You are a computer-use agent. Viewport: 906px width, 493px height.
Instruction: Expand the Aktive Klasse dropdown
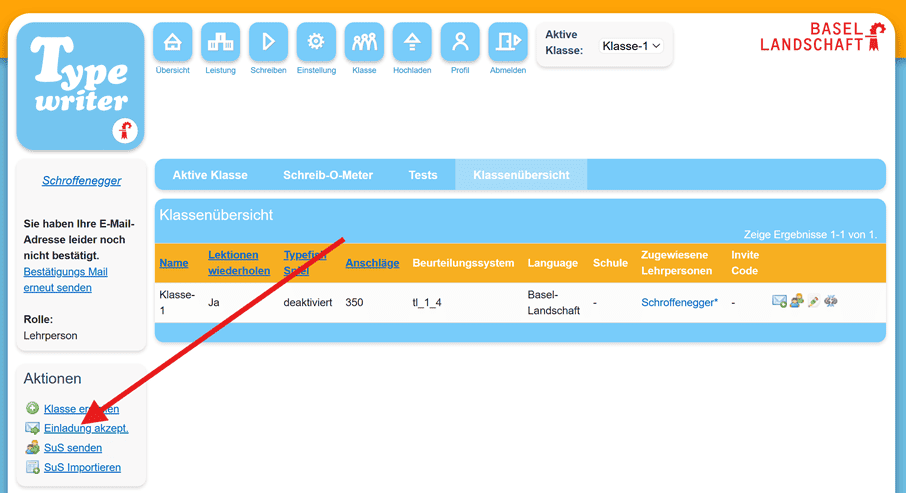pos(631,46)
